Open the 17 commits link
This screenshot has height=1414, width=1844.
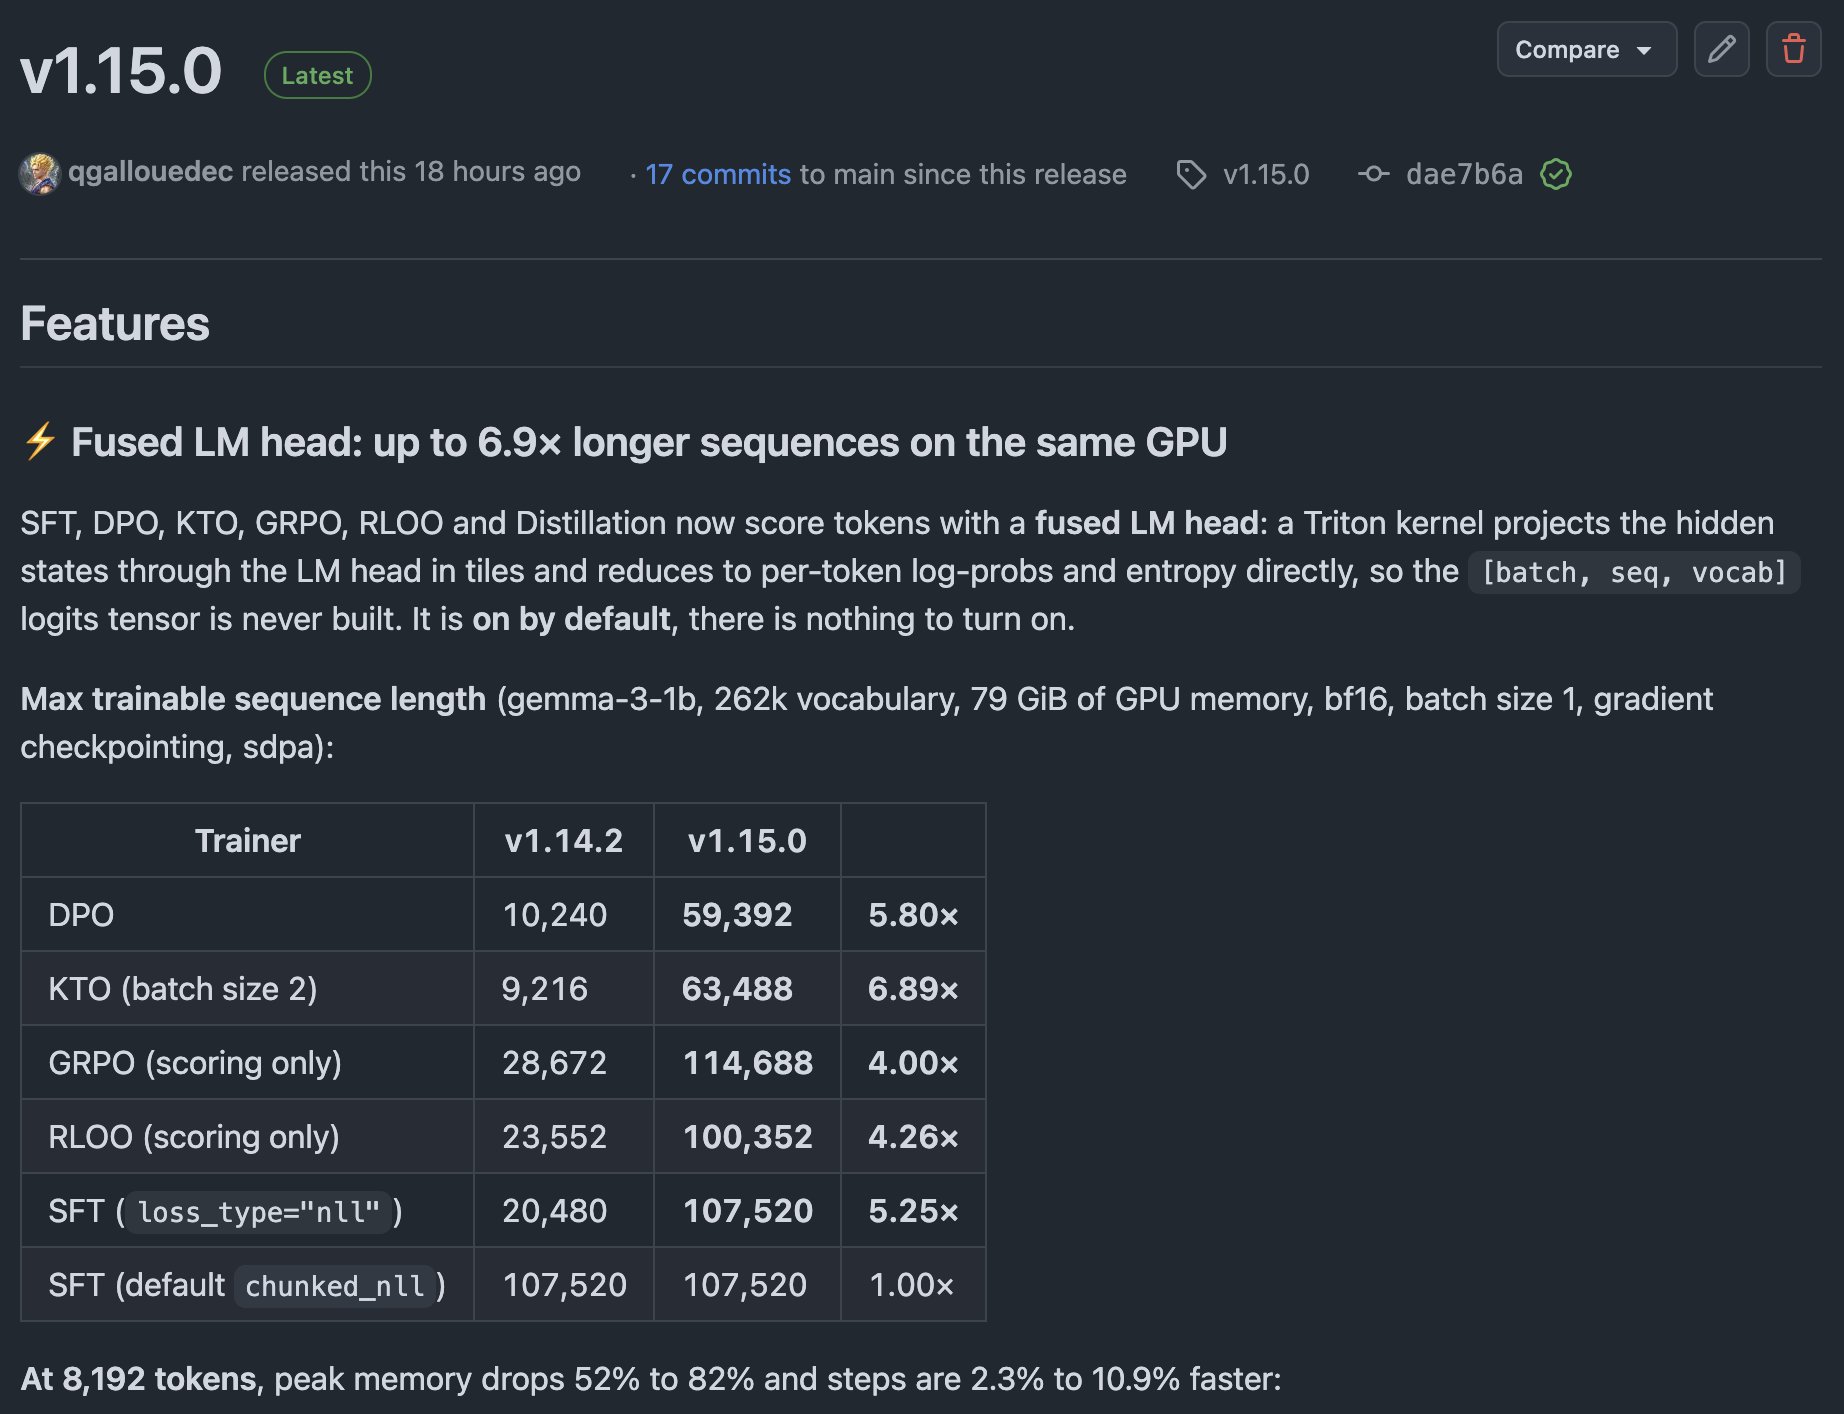[718, 174]
